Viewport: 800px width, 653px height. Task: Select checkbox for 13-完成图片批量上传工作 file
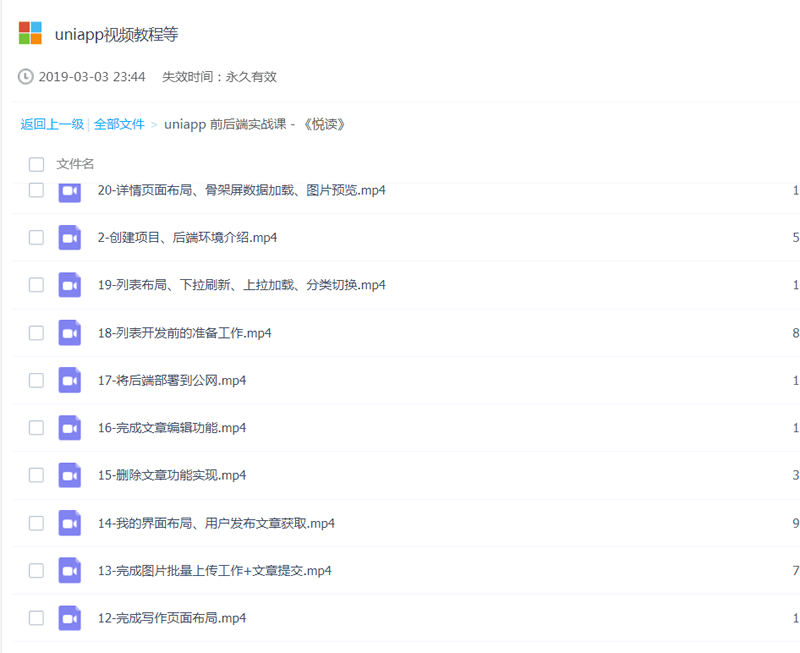tap(36, 570)
